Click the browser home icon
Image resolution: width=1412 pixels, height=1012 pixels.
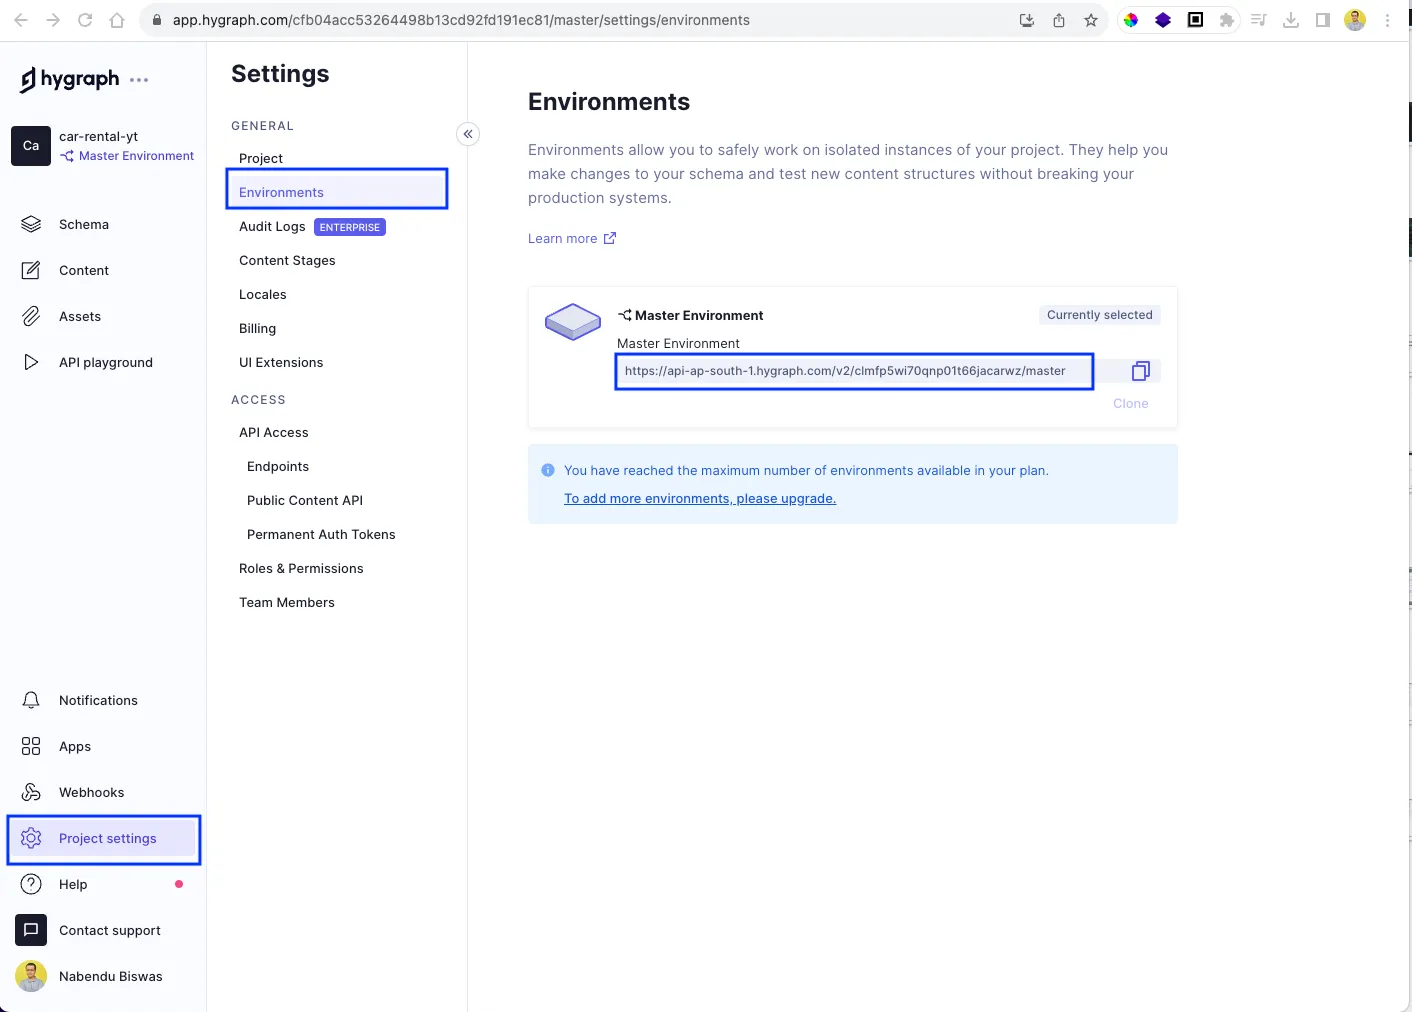[x=117, y=20]
